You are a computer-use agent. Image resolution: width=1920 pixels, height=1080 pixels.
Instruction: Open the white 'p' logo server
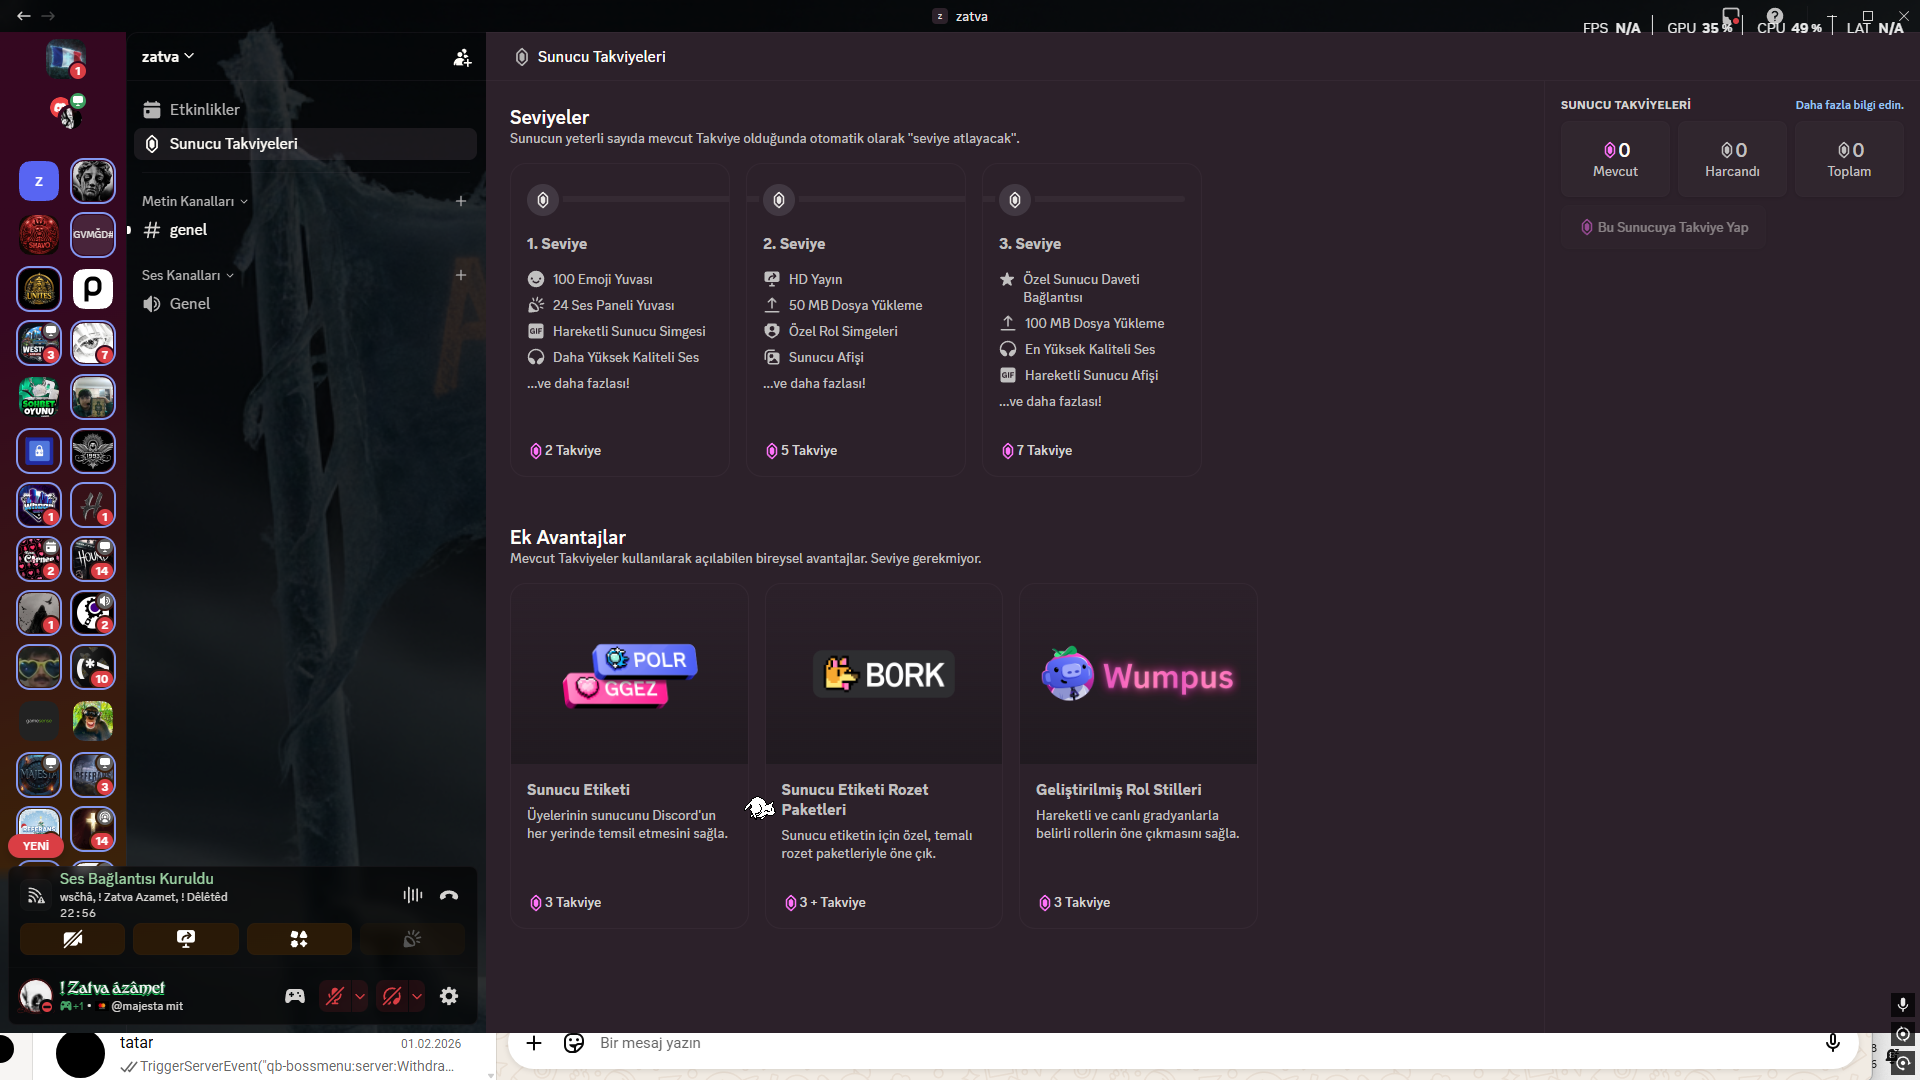(x=93, y=289)
